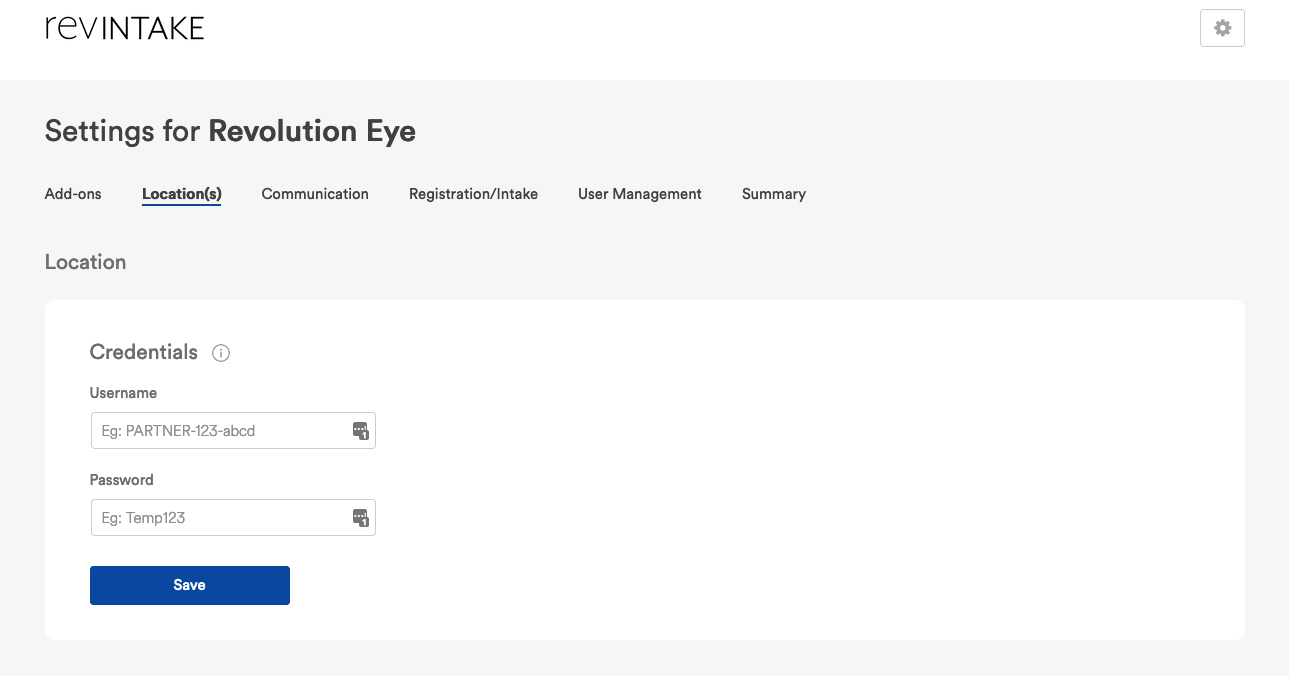Click the Revolution Eye practice name
The image size is (1289, 676).
pyautogui.click(x=312, y=131)
